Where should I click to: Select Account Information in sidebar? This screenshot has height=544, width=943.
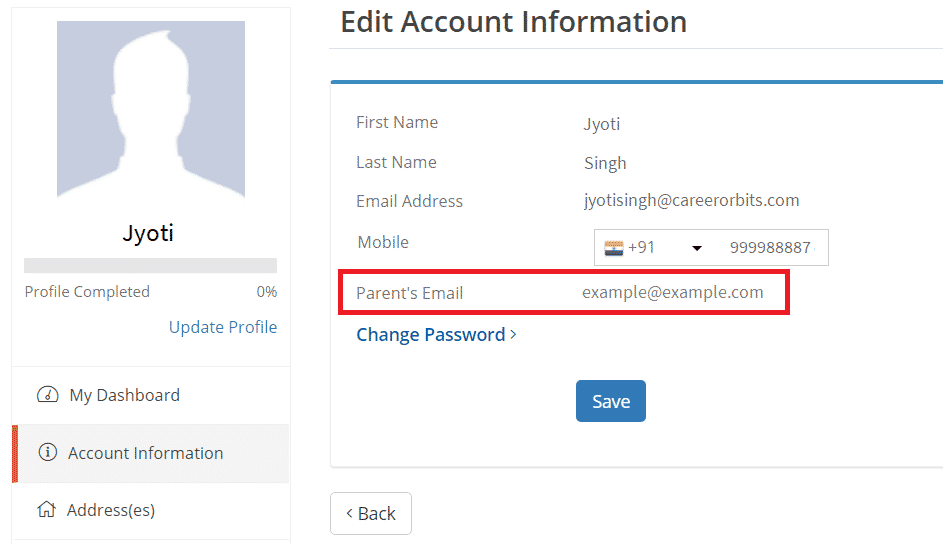150,453
